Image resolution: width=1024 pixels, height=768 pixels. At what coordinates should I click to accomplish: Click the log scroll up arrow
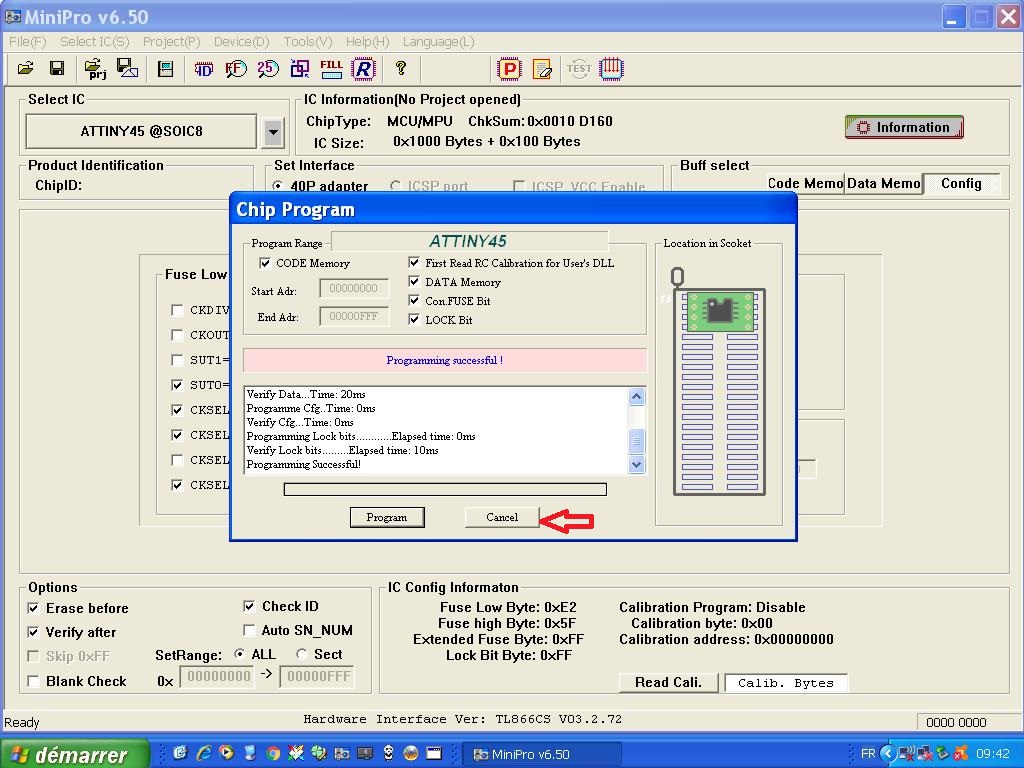[636, 396]
